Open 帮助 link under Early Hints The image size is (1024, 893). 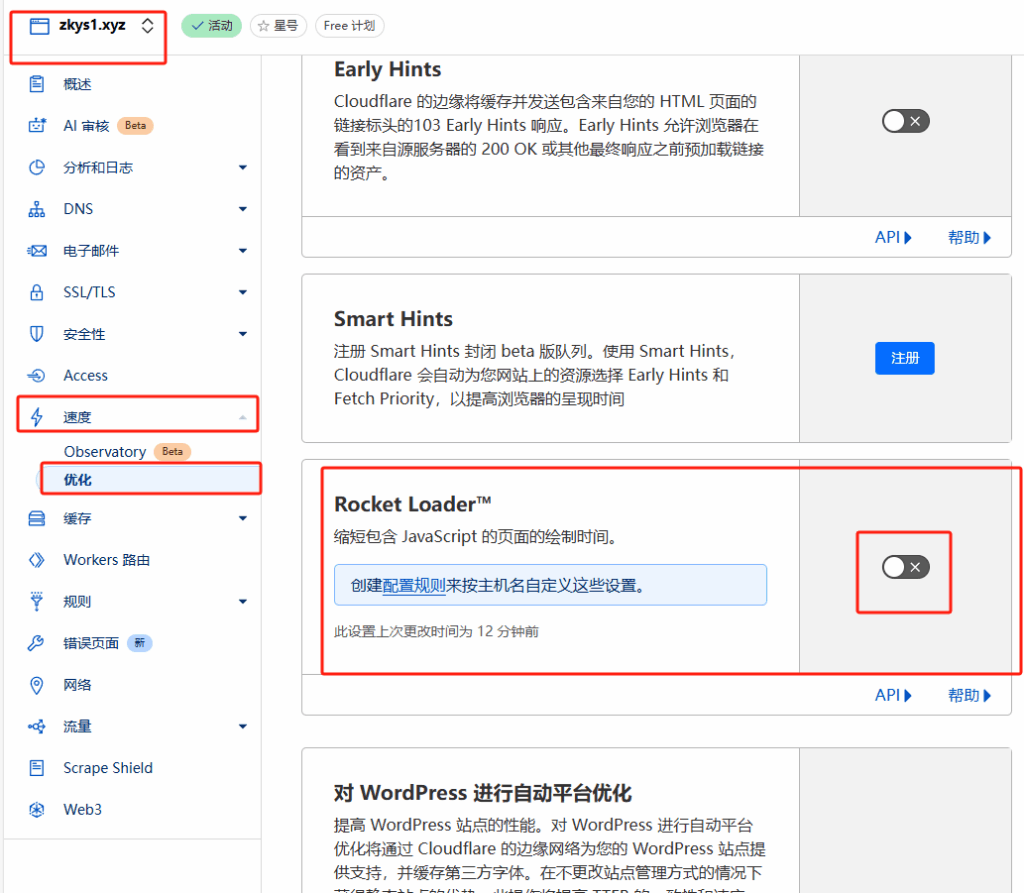[x=969, y=237]
